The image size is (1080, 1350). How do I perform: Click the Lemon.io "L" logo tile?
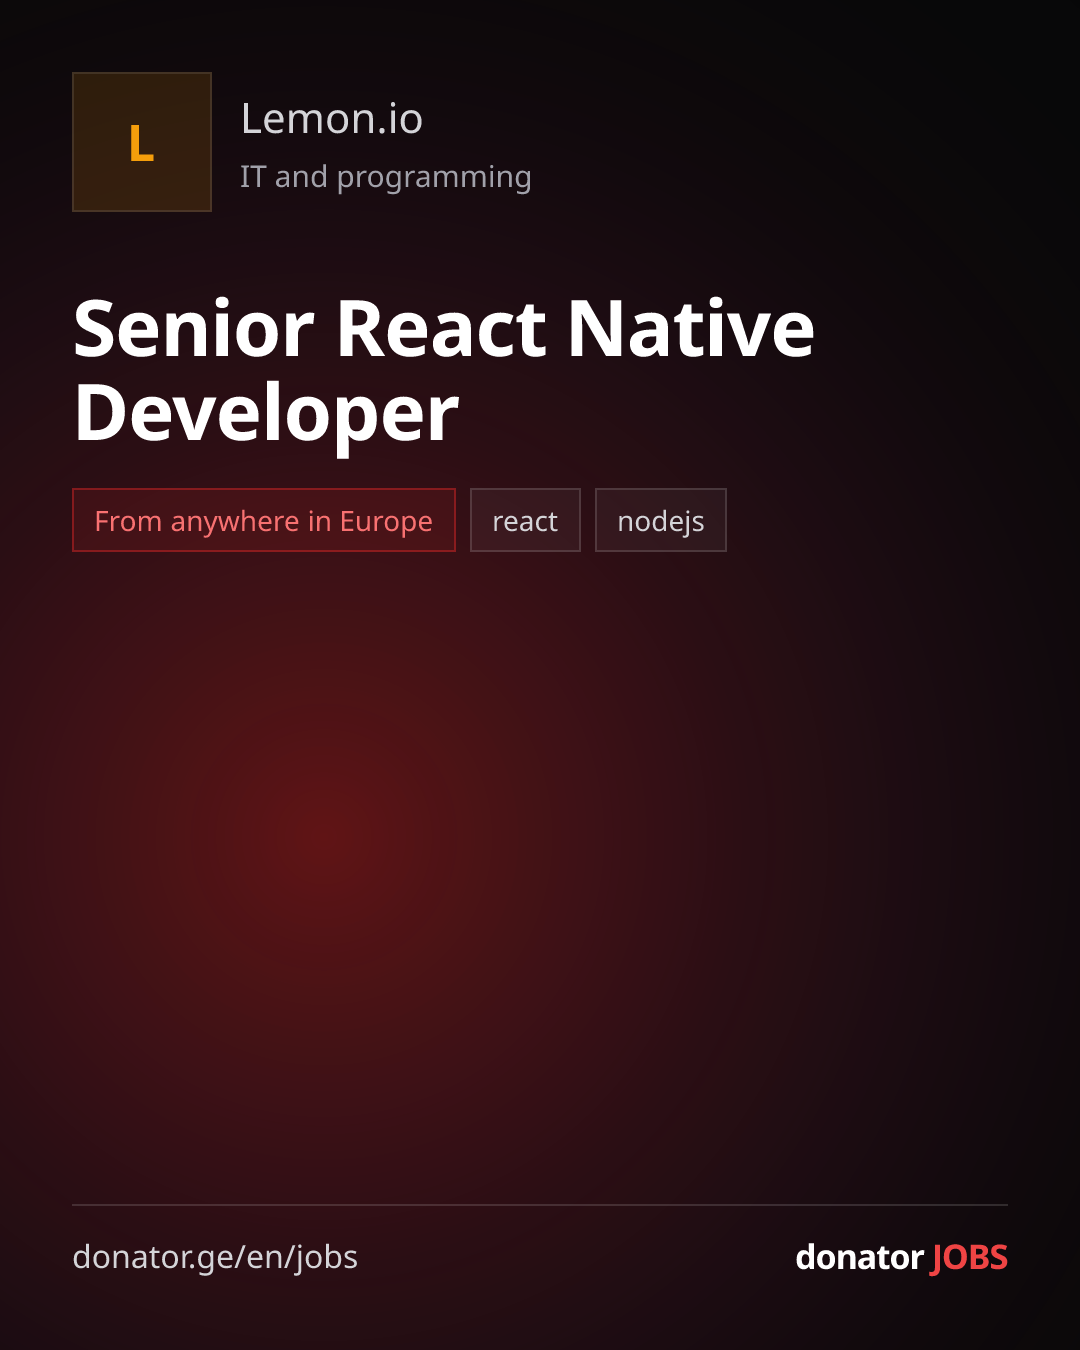[x=142, y=142]
